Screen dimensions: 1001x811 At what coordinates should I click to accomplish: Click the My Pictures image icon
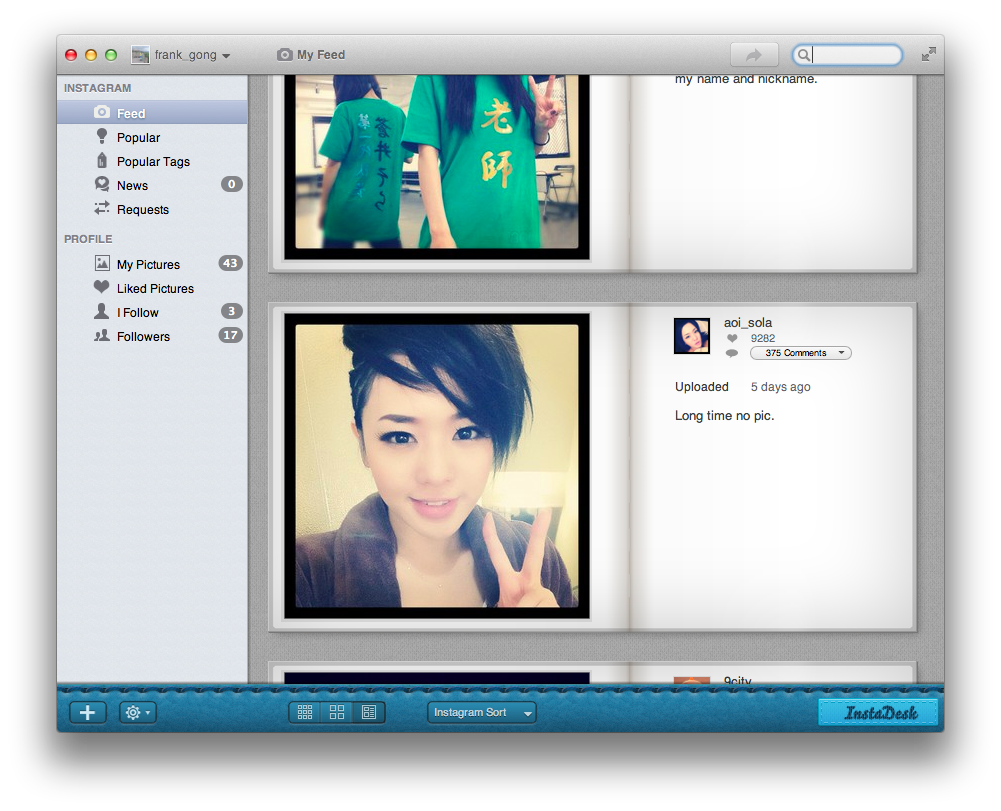102,262
